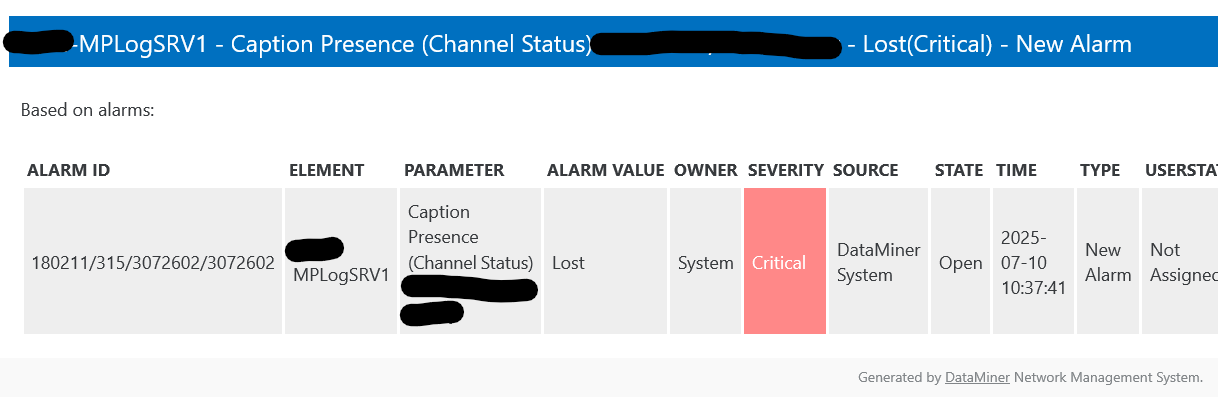Click the System owner cell

point(706,261)
